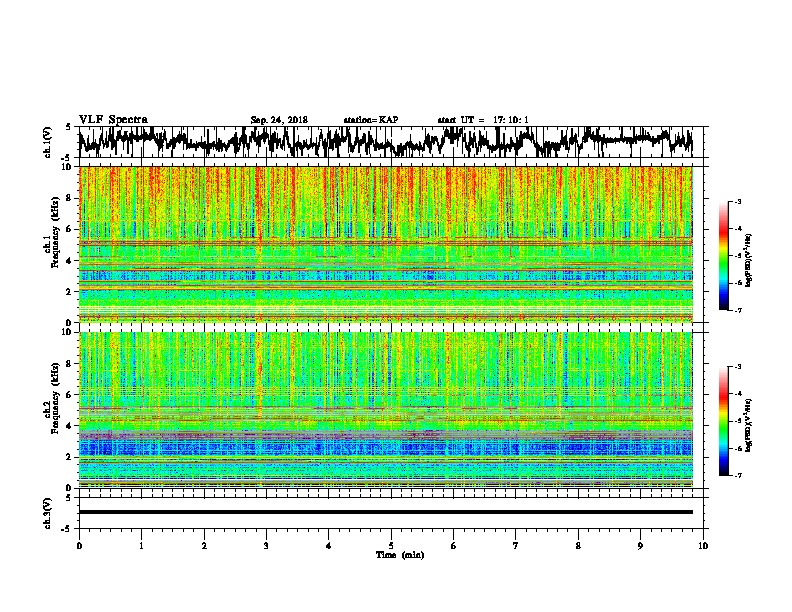The width and height of the screenshot is (792, 612).
Task: Click the ch.1 voltage waveform trace
Action: [385, 142]
